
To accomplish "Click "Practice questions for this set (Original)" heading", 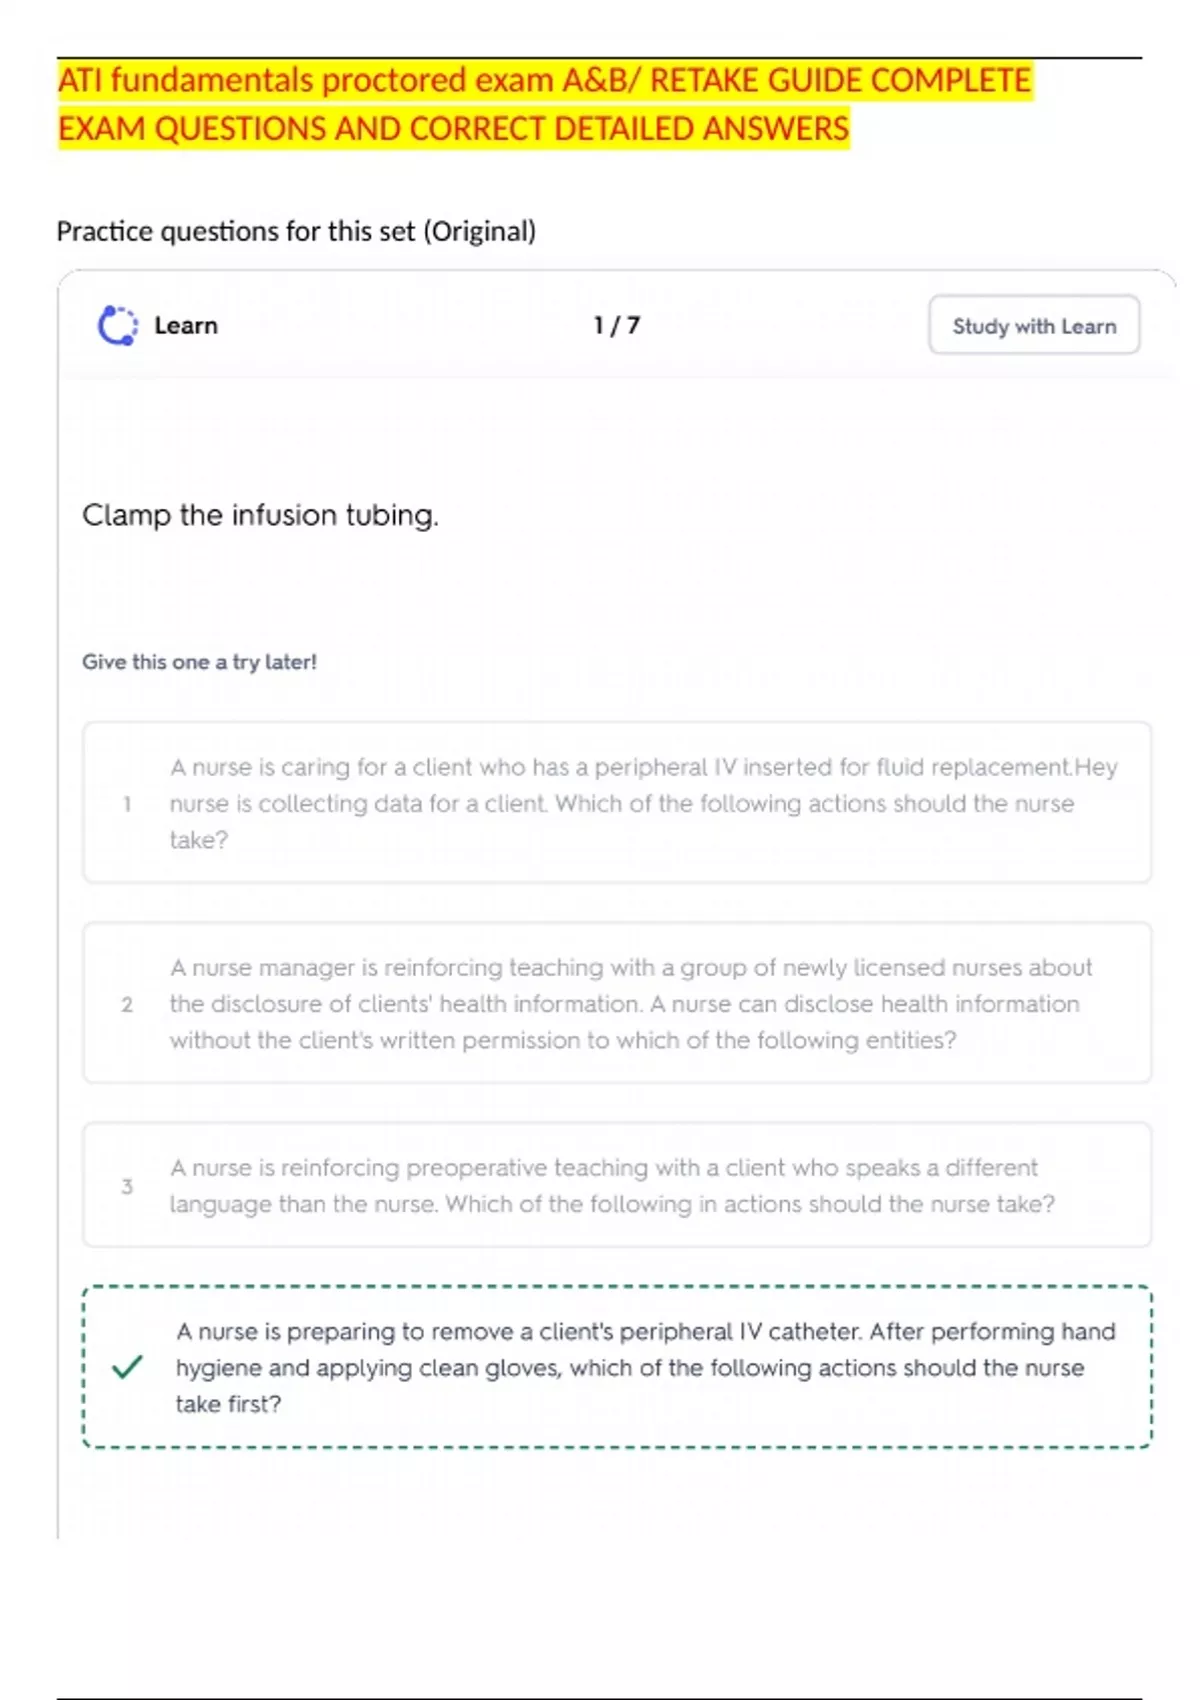I will click(x=296, y=231).
